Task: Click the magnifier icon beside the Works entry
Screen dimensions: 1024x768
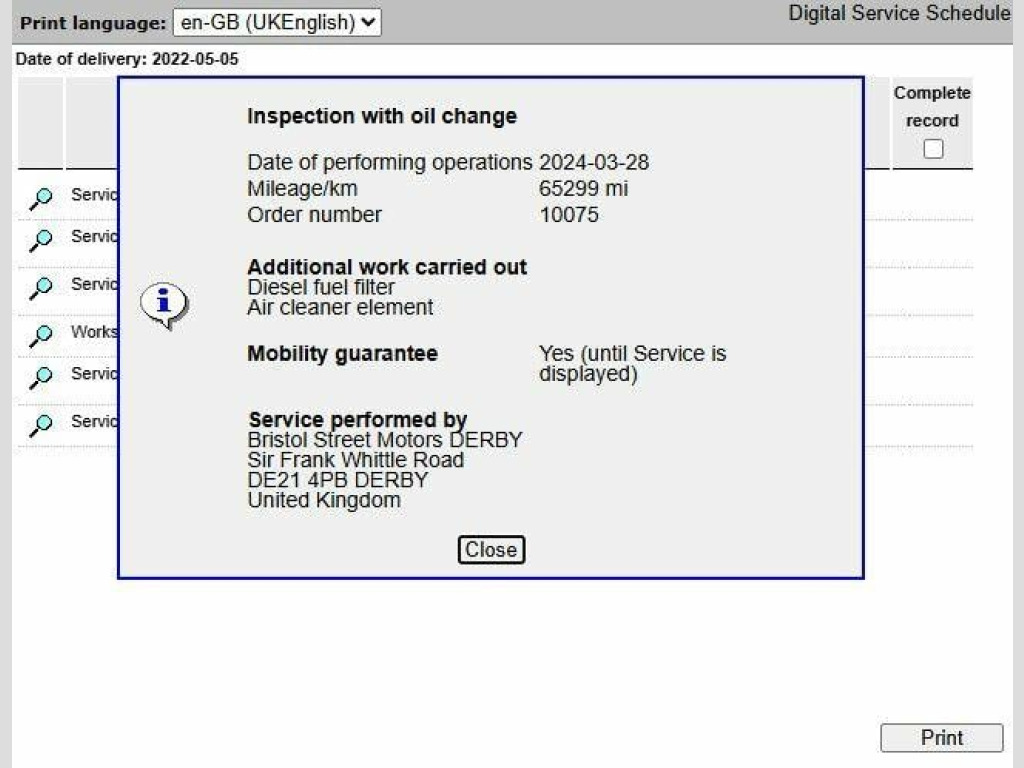Action: pyautogui.click(x=41, y=335)
